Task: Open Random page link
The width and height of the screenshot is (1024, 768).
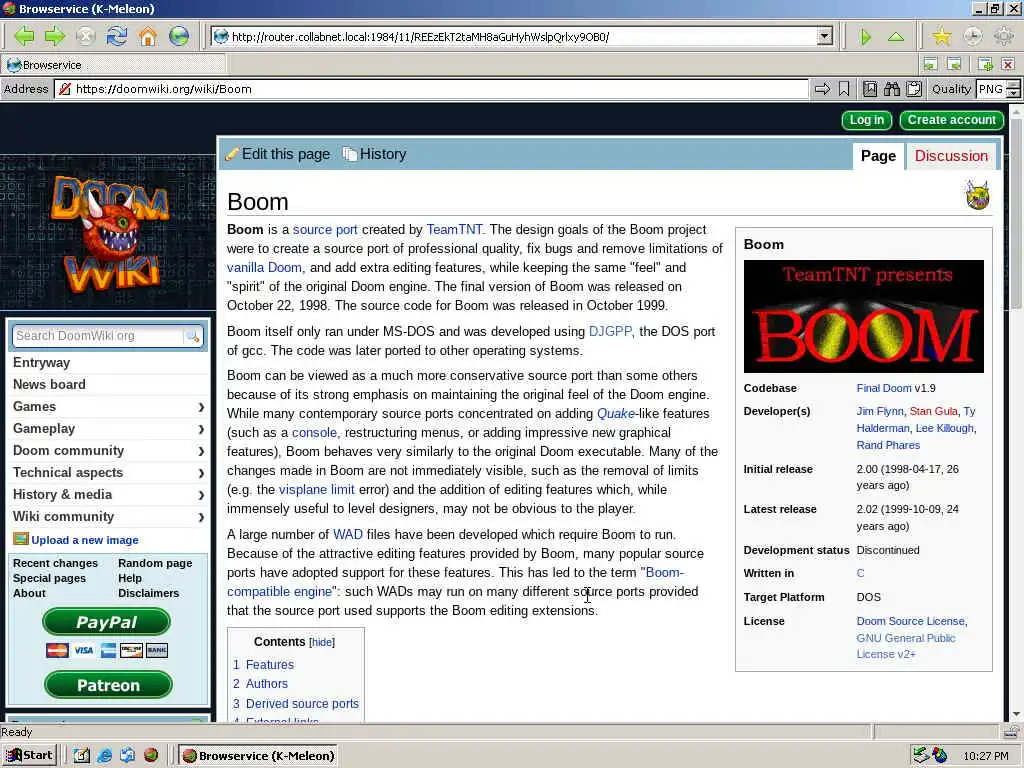Action: [155, 564]
